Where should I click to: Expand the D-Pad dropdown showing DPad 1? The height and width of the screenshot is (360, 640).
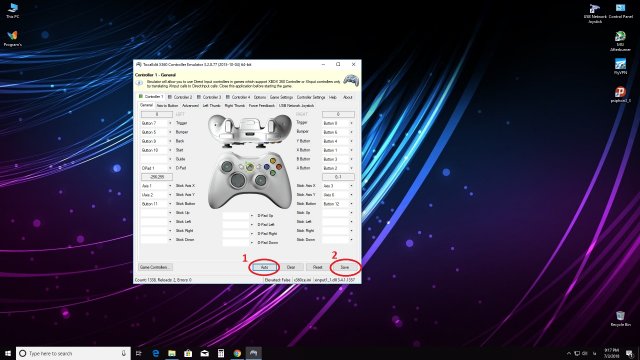click(x=170, y=168)
